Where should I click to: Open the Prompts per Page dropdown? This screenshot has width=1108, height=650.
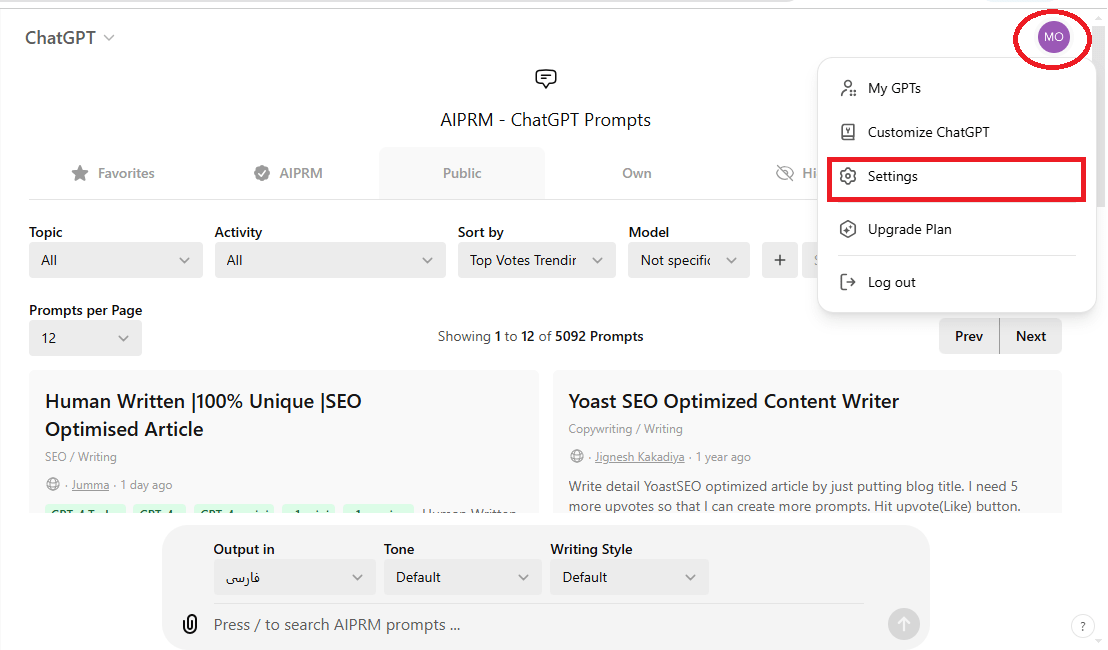pyautogui.click(x=86, y=338)
